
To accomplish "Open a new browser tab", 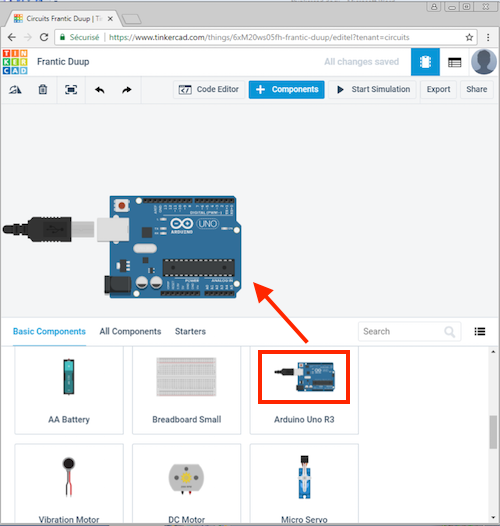I will pyautogui.click(x=132, y=19).
